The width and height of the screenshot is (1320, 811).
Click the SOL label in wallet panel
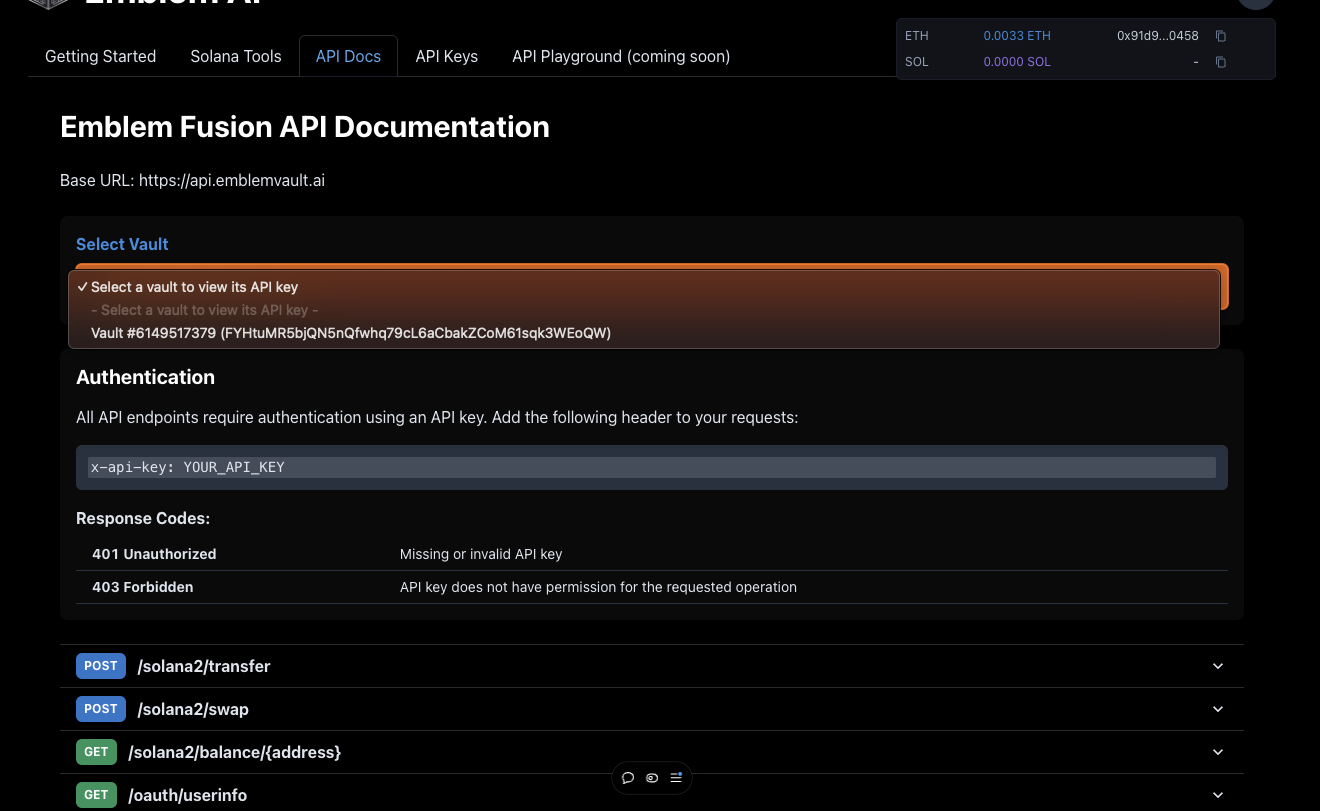(917, 62)
